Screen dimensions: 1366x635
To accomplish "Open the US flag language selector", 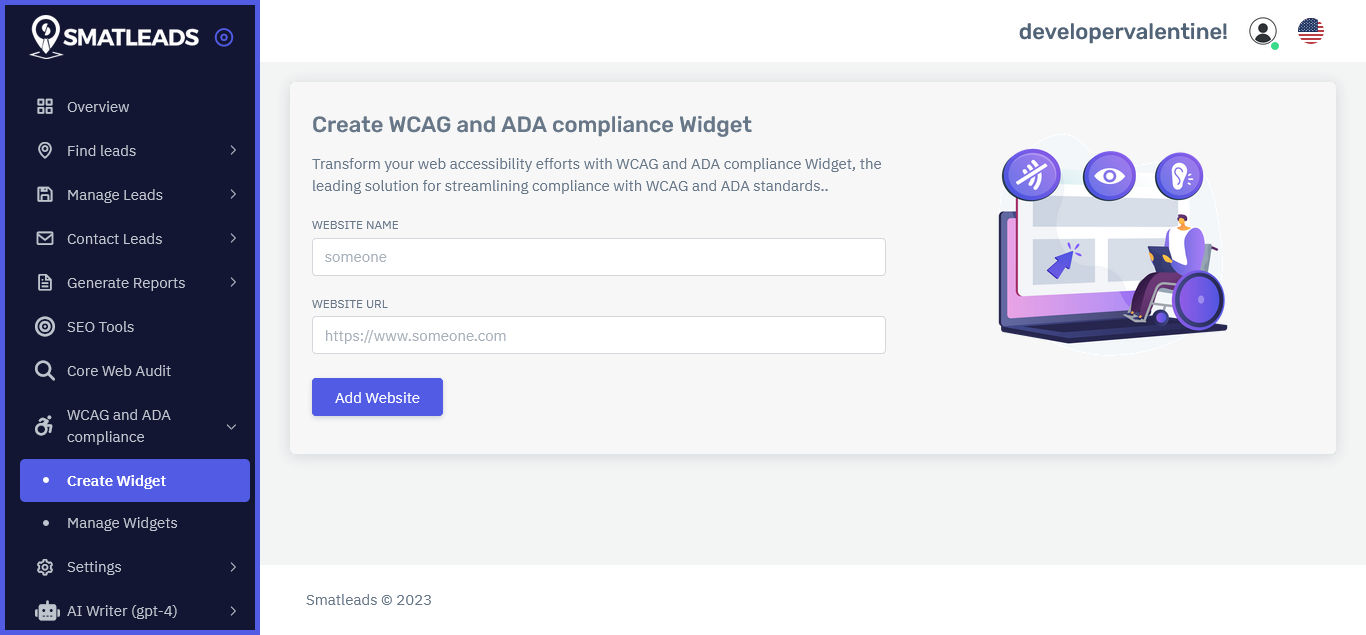I will coord(1311,31).
